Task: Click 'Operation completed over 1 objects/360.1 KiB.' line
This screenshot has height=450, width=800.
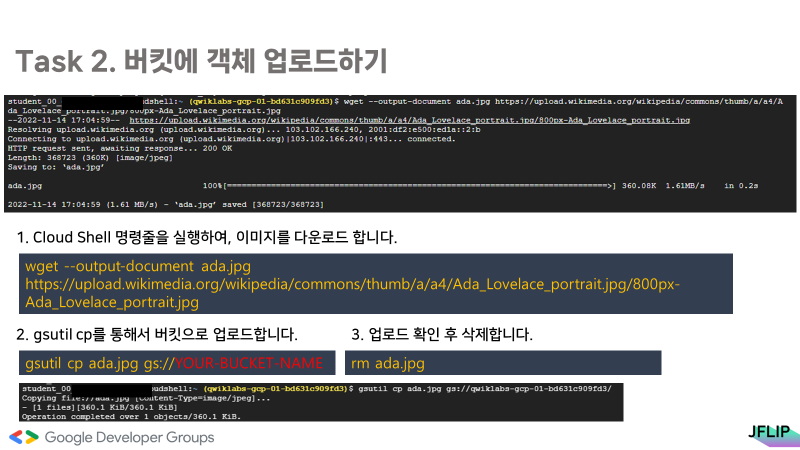Action: tap(131, 416)
